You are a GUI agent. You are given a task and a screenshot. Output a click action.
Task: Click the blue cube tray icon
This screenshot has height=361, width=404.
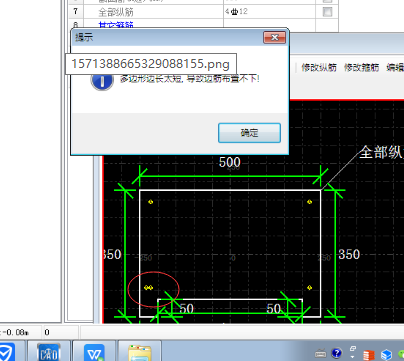click(x=386, y=354)
